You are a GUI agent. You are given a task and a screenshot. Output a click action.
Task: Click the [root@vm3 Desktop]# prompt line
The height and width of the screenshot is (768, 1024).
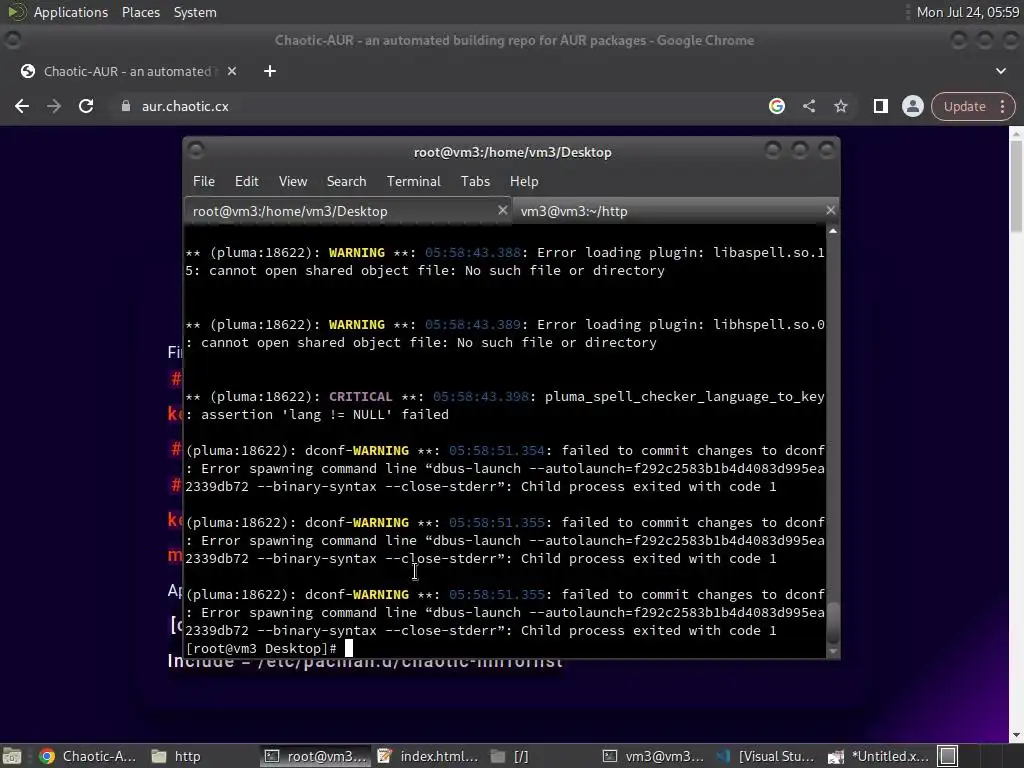(261, 648)
